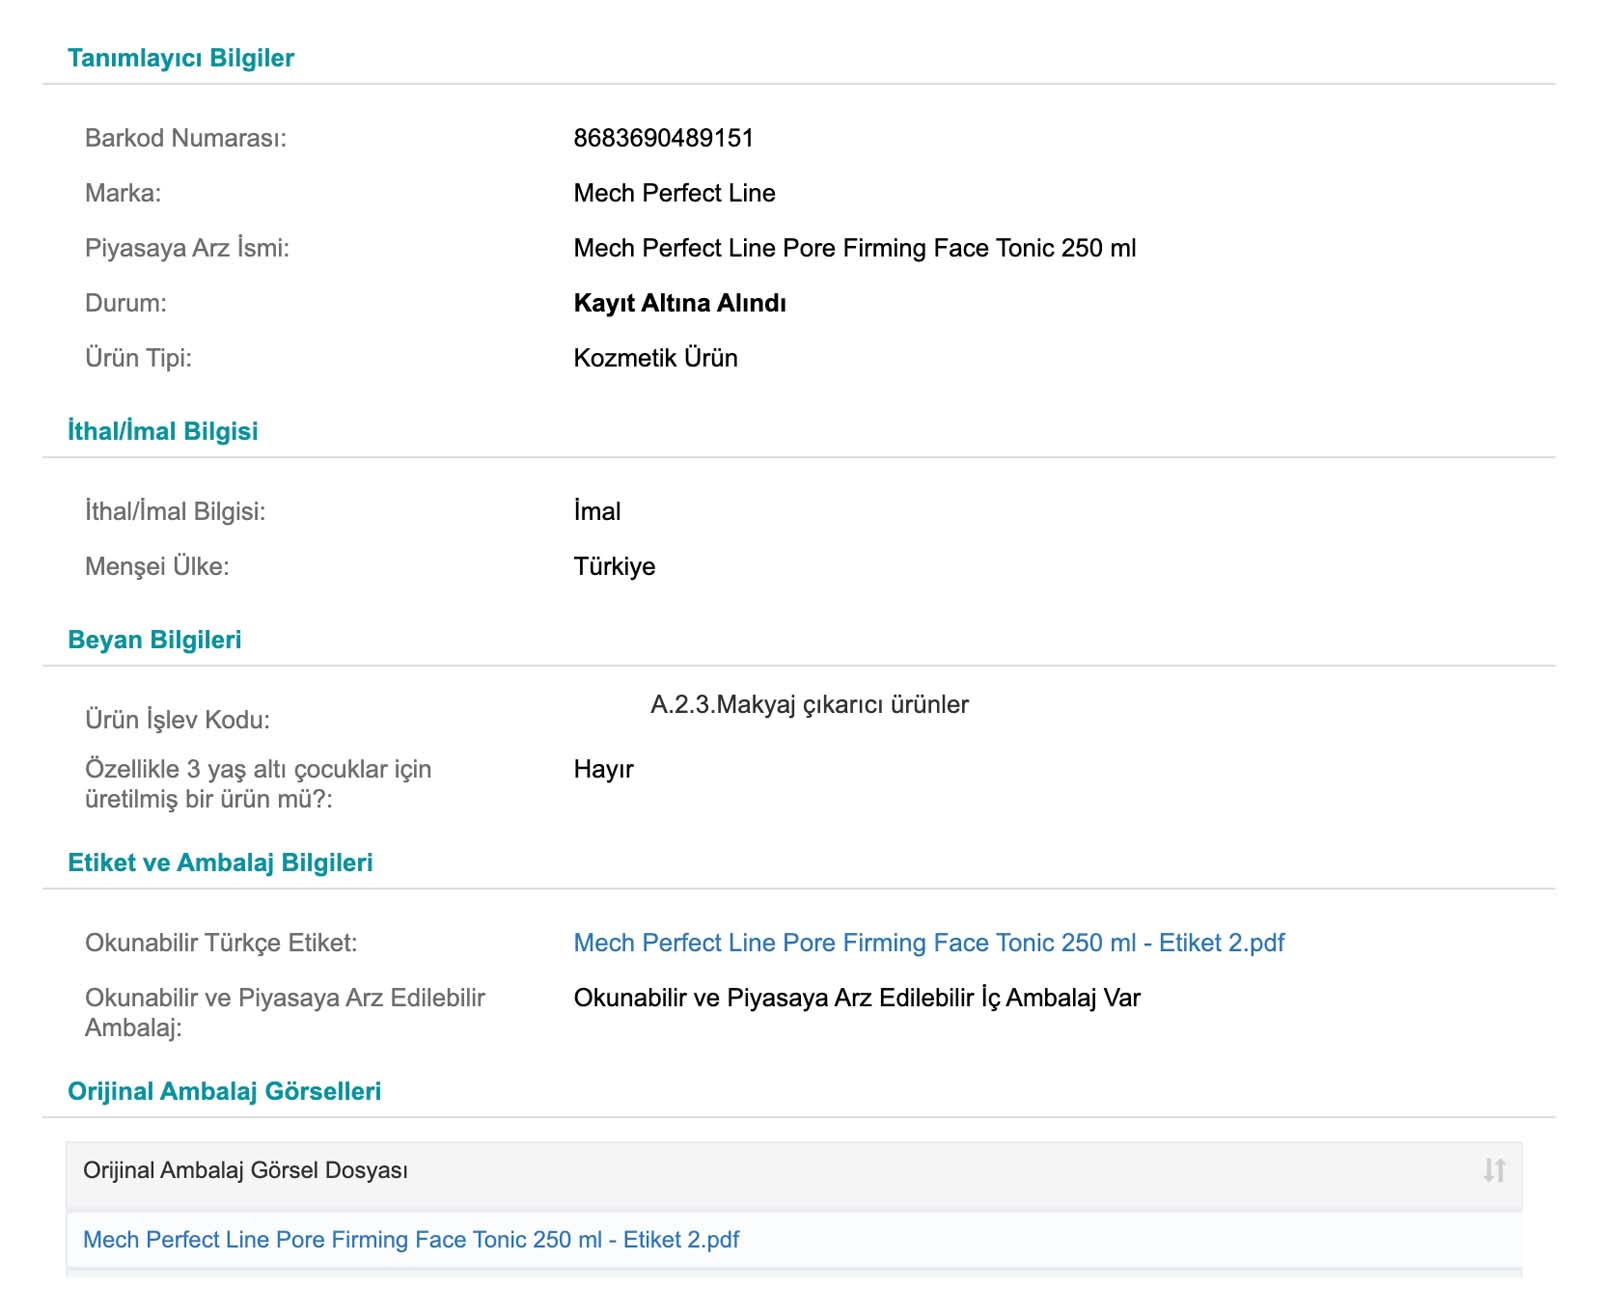Click the Barkod Numarası field label
1598x1312 pixels.
point(185,138)
